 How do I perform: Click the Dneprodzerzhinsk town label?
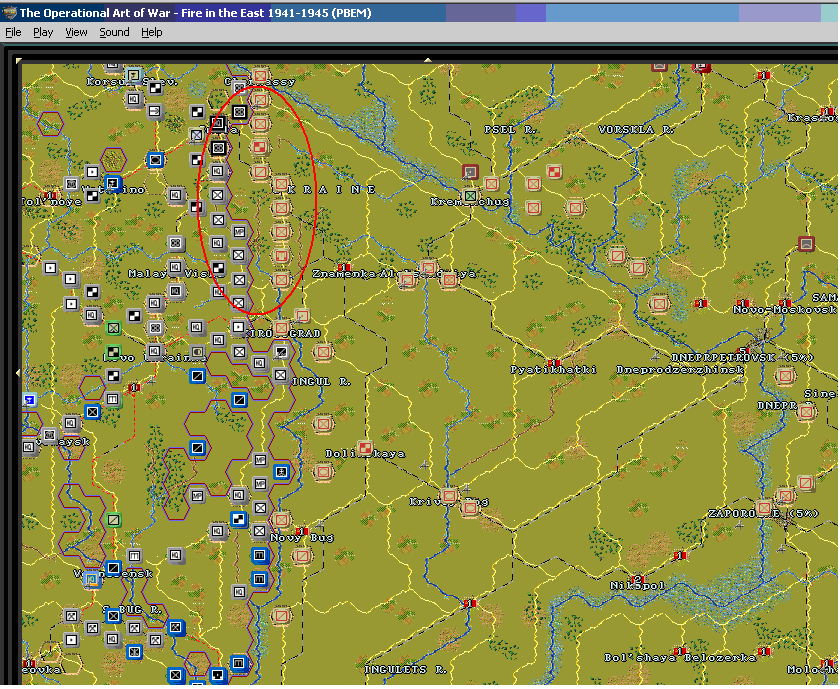point(680,370)
